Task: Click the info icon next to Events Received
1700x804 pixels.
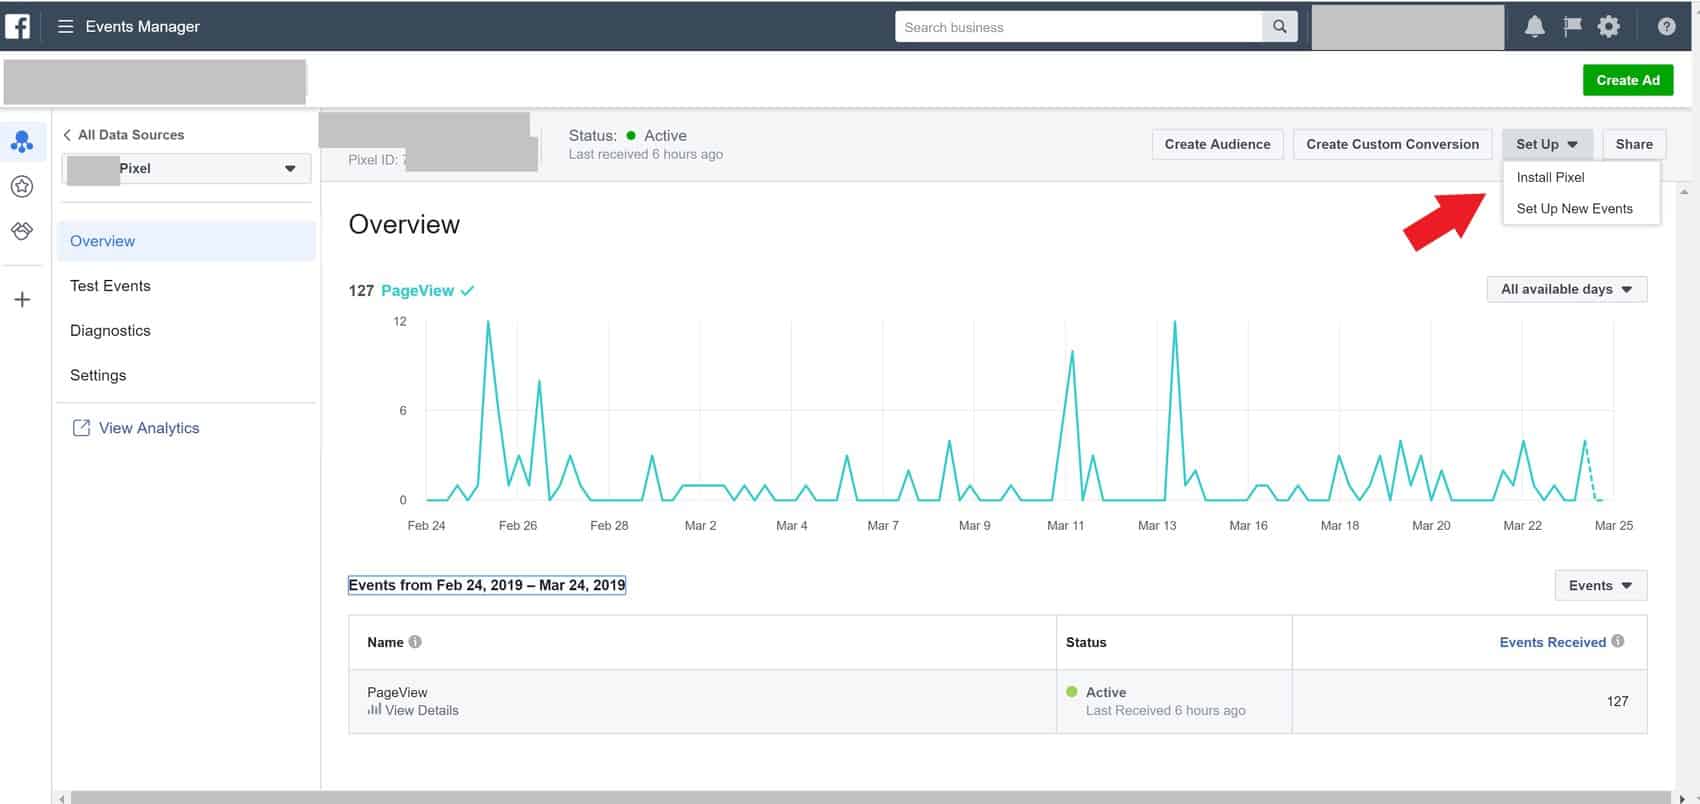Action: [x=1618, y=641]
